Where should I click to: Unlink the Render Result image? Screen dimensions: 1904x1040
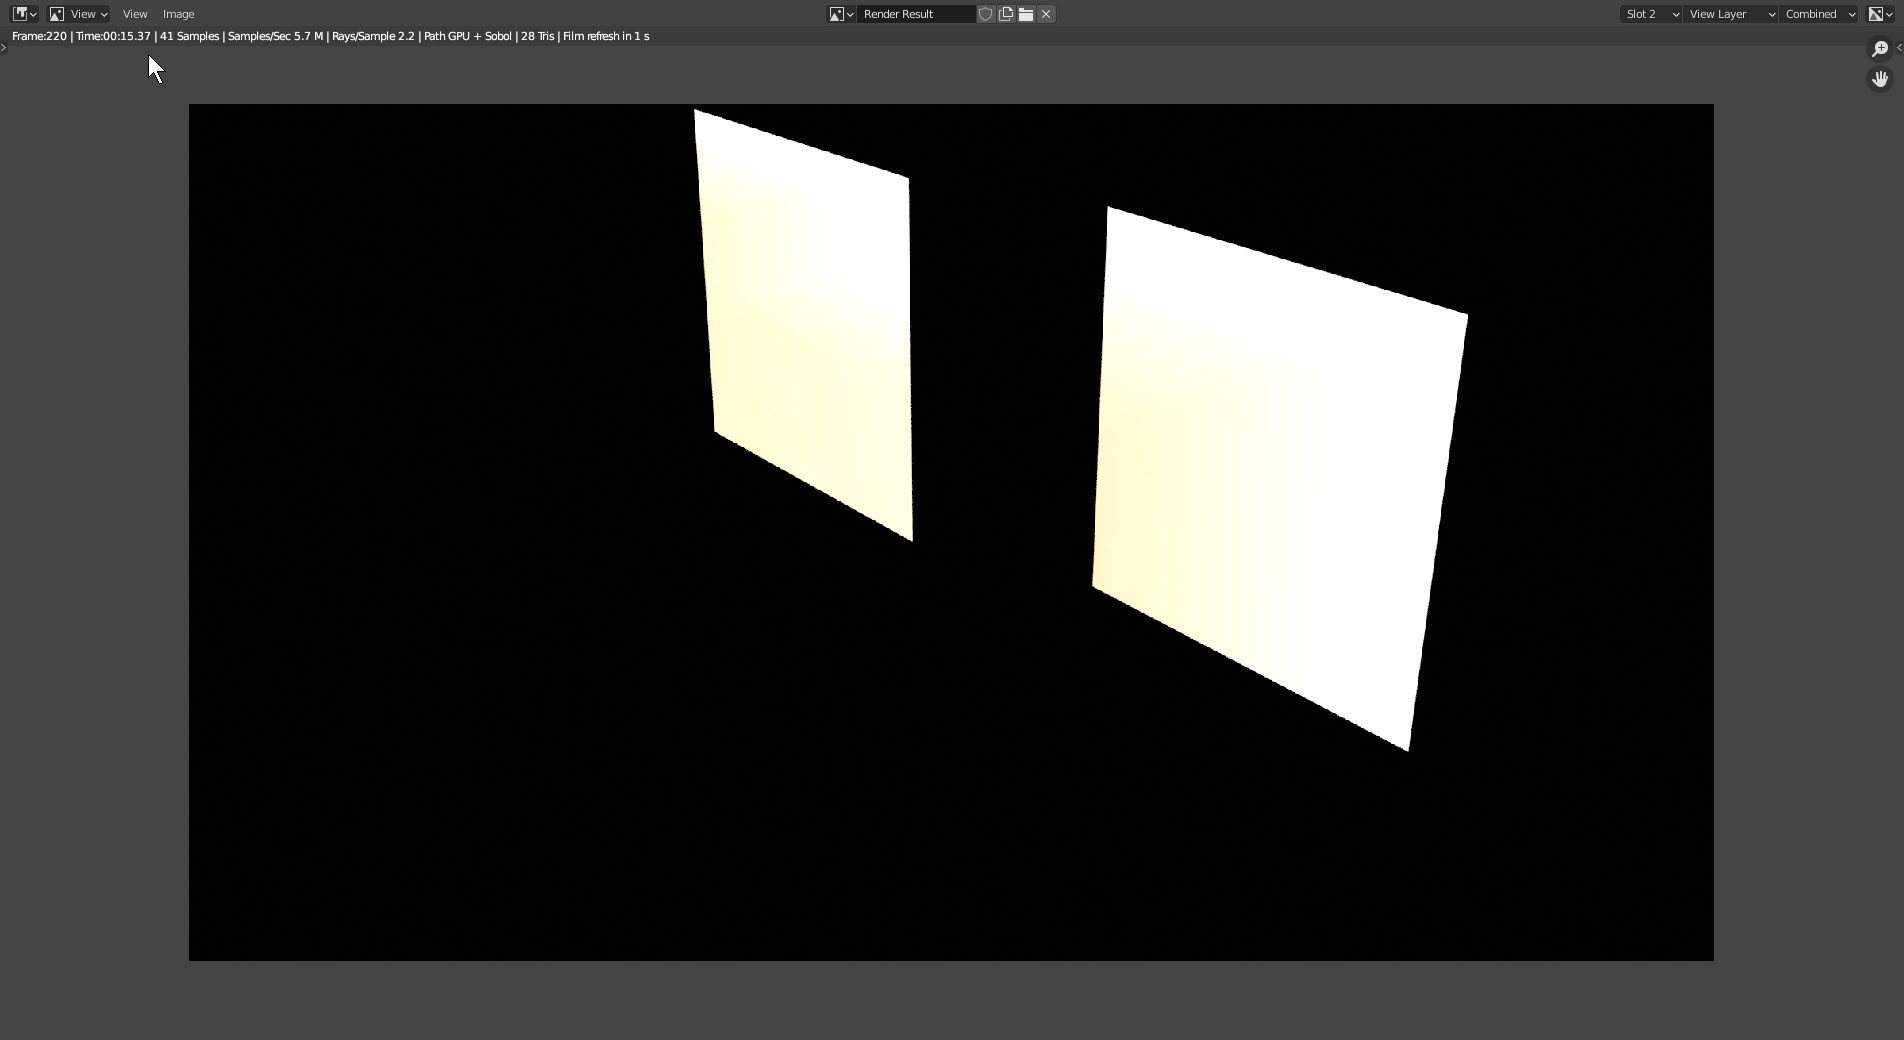(1046, 14)
